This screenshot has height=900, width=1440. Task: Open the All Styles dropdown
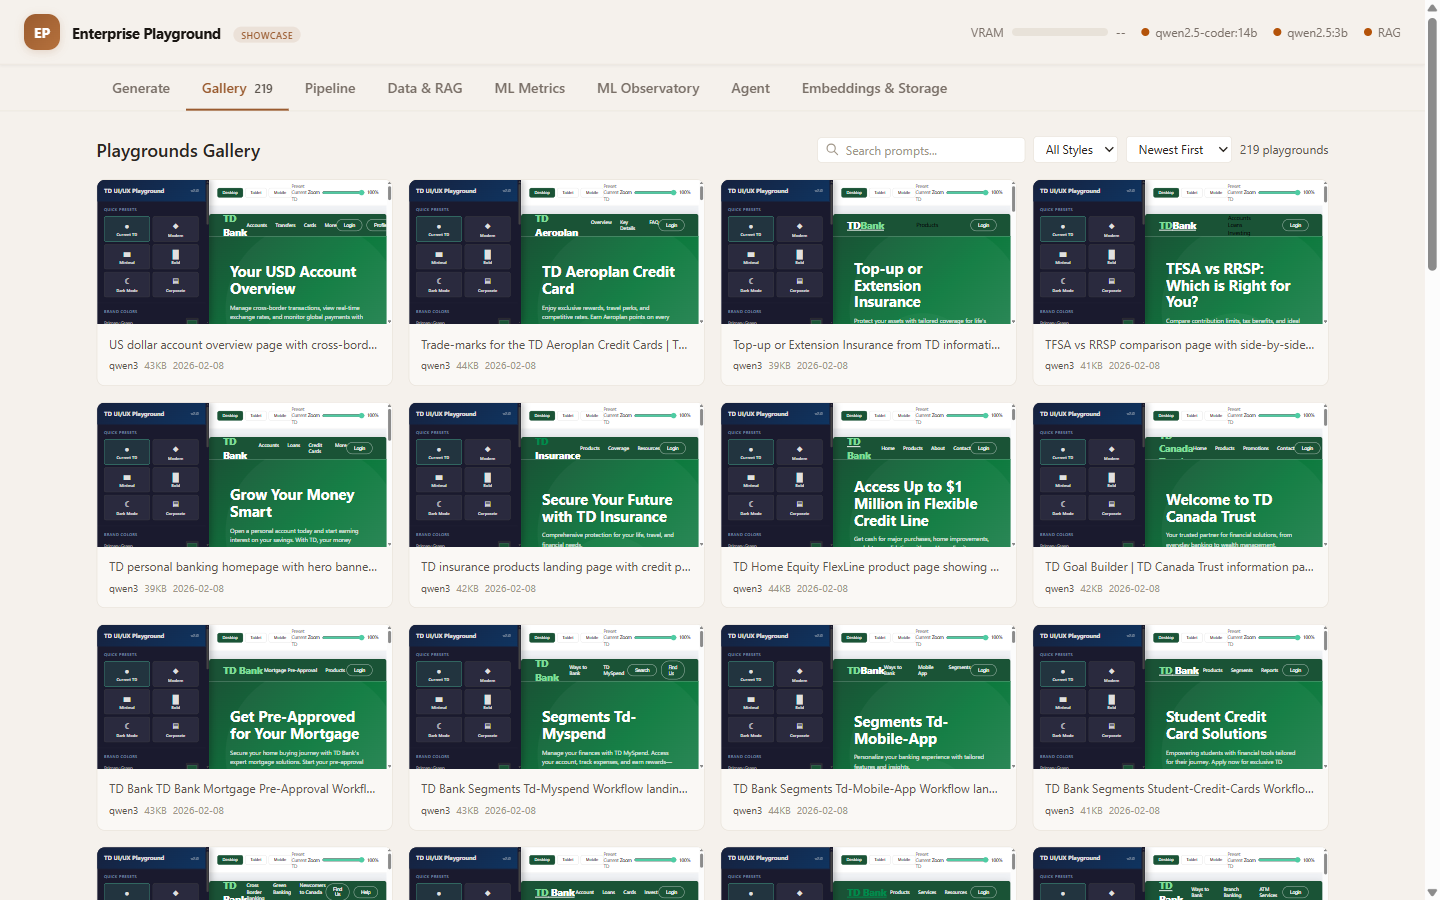pyautogui.click(x=1075, y=150)
